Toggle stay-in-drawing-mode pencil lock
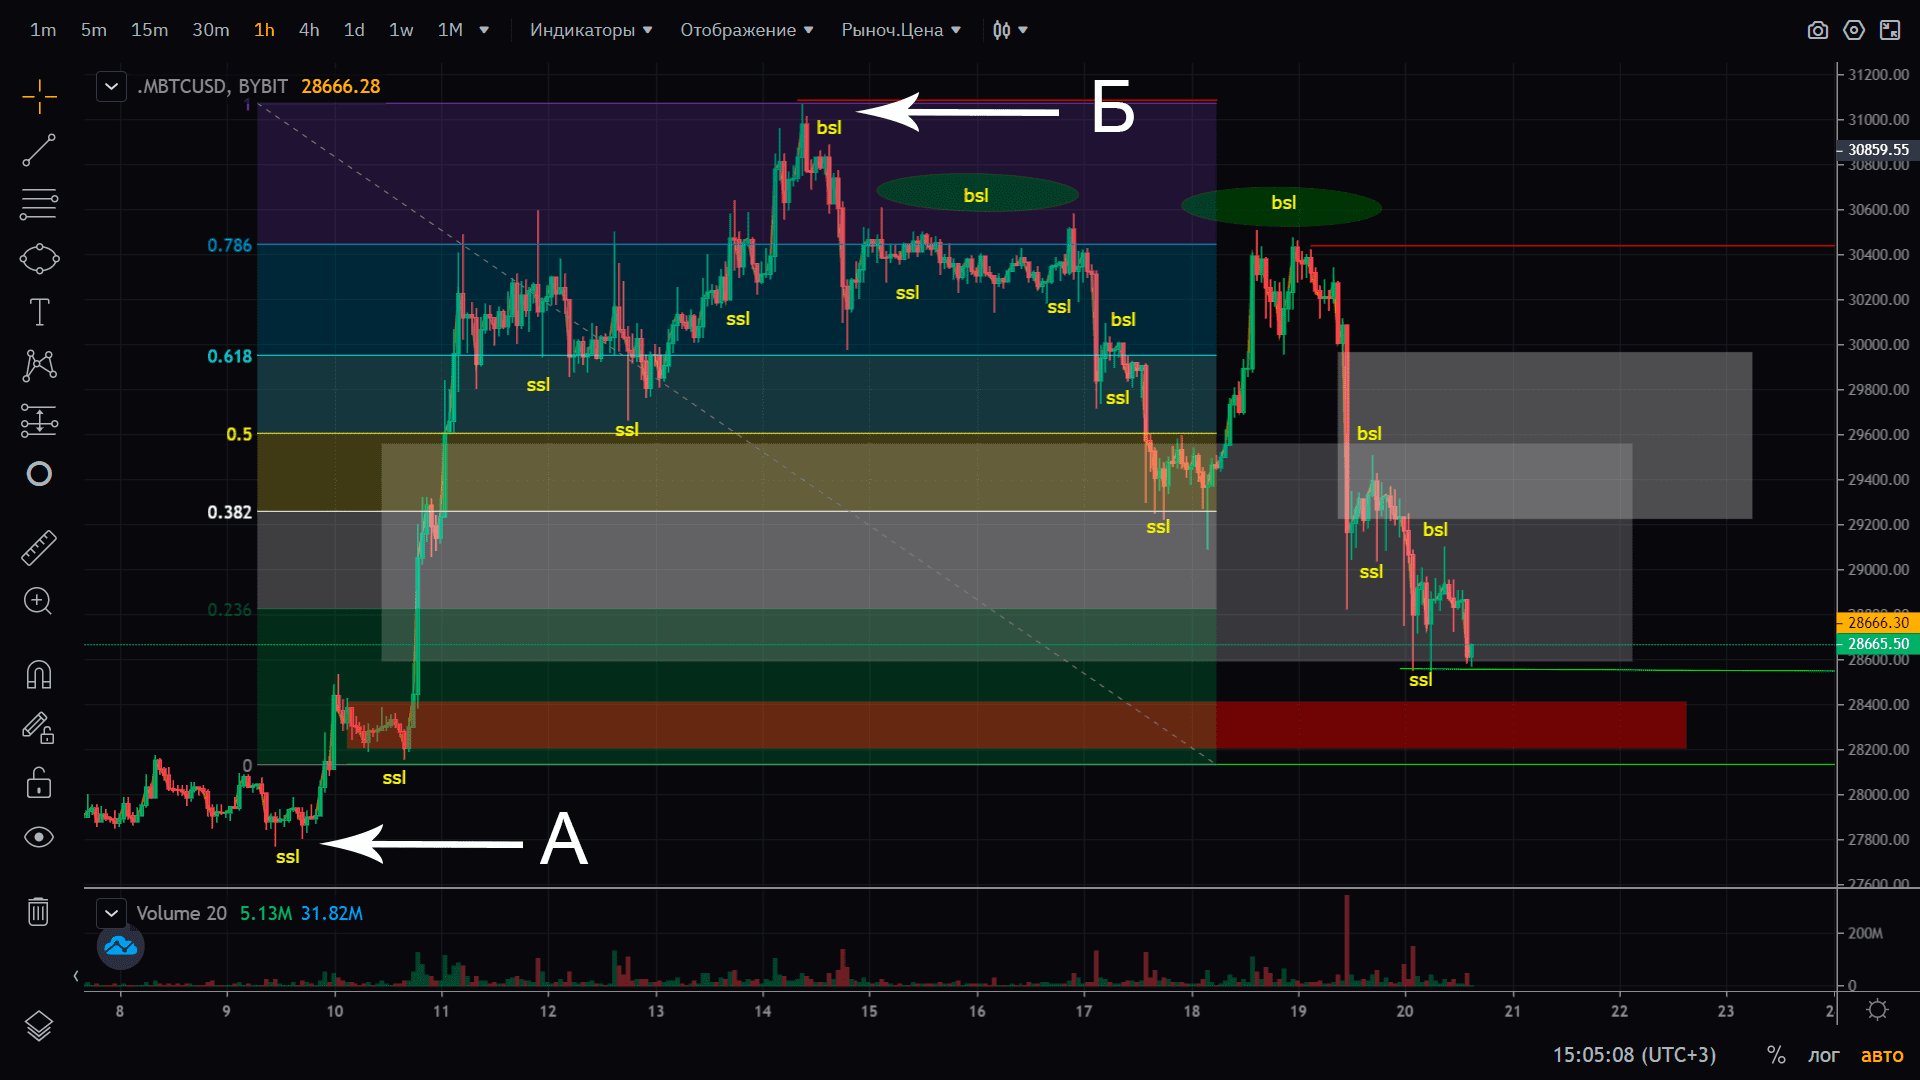1920x1080 pixels. [39, 728]
